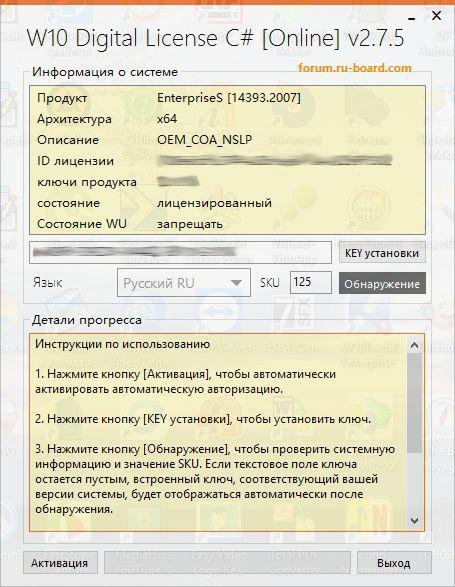Minimize the W10 Digital License window
This screenshot has height=587, width=455.
pyautogui.click(x=412, y=18)
